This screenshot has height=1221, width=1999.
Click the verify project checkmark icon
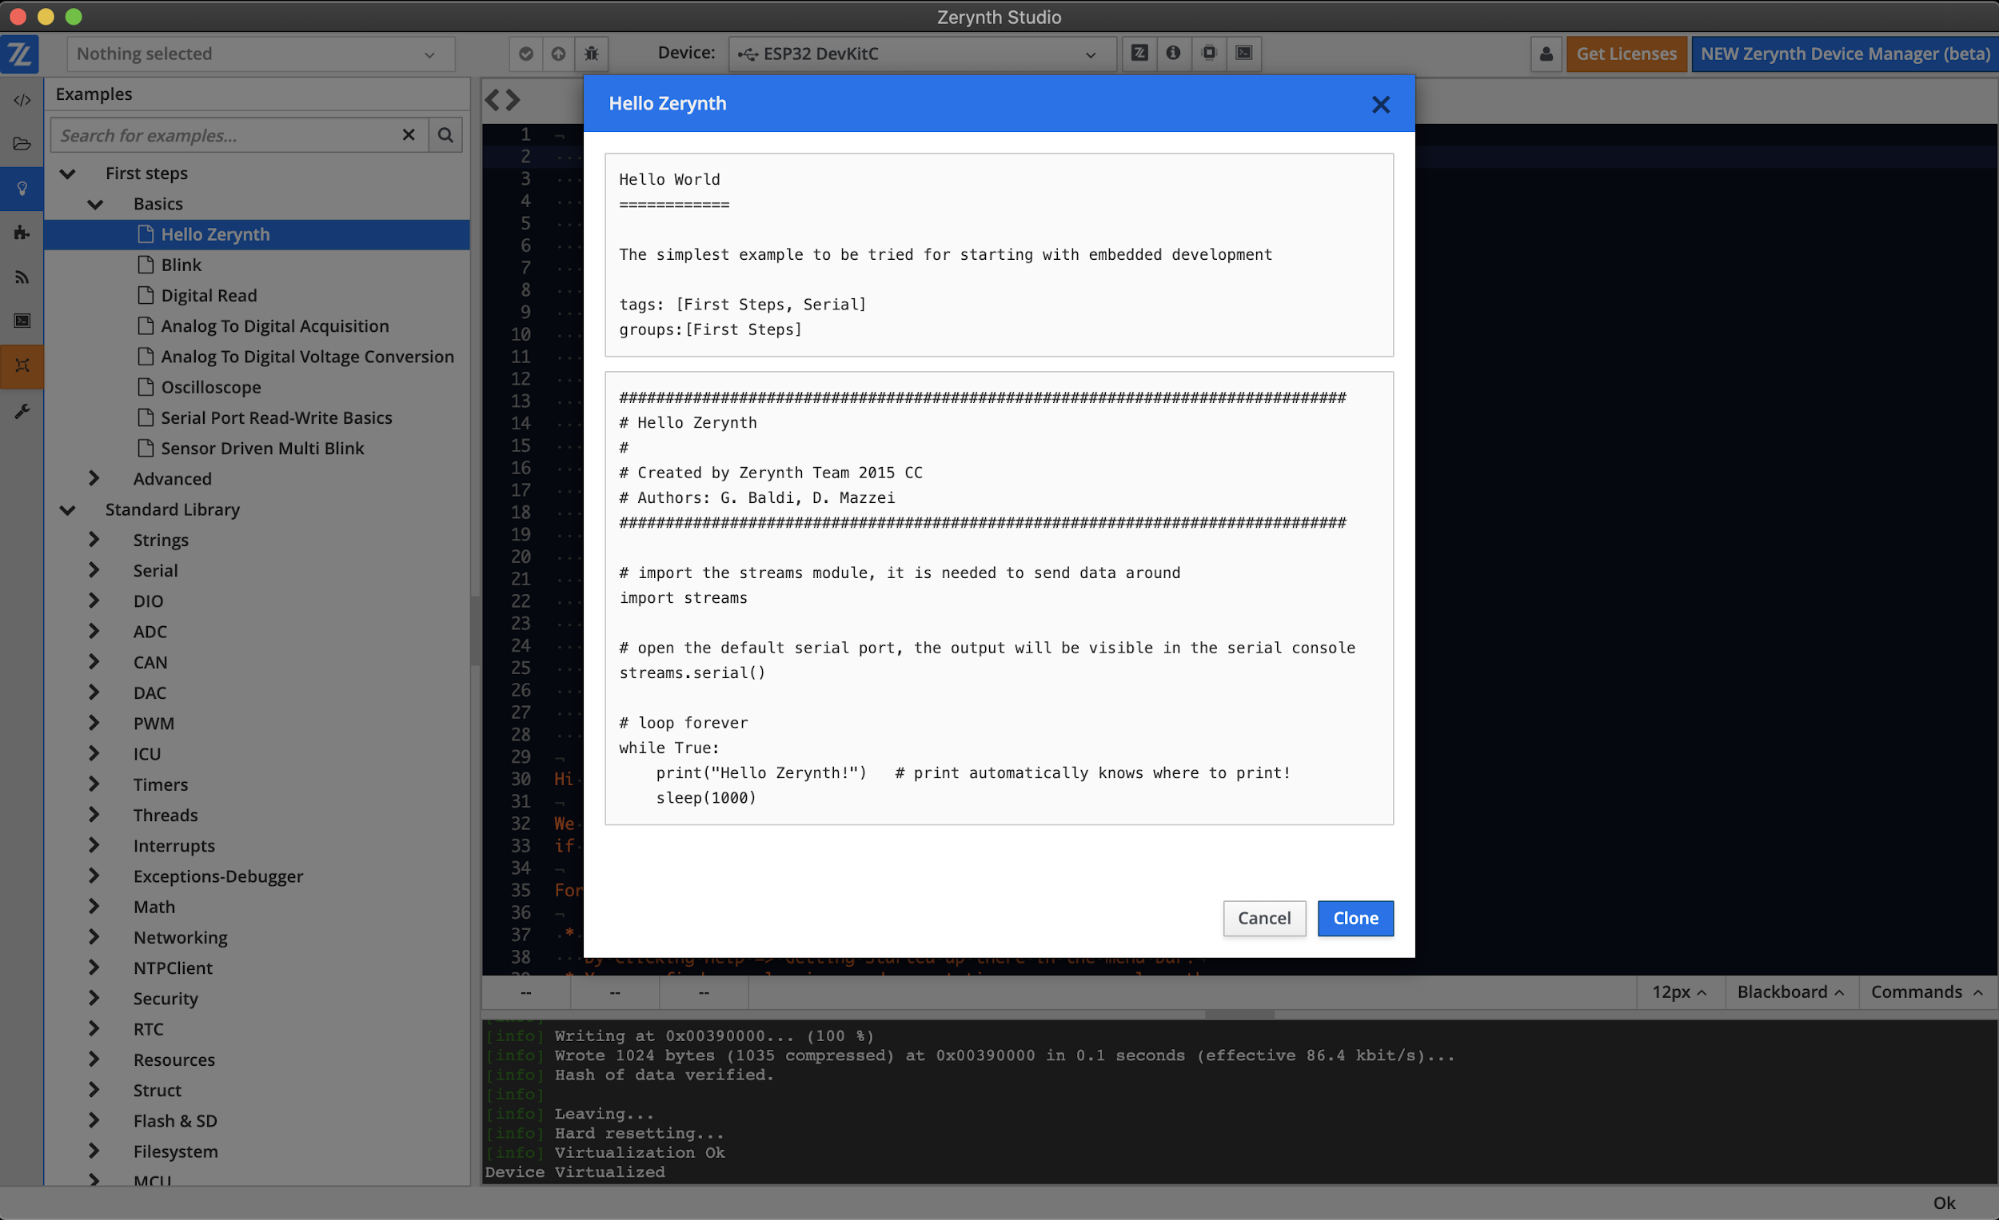click(526, 54)
